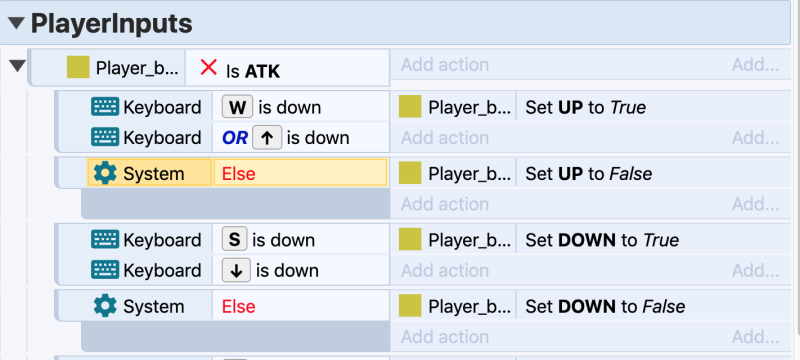Click Keyboard icon beside W is down
Image resolution: width=800 pixels, height=360 pixels.
(x=105, y=107)
